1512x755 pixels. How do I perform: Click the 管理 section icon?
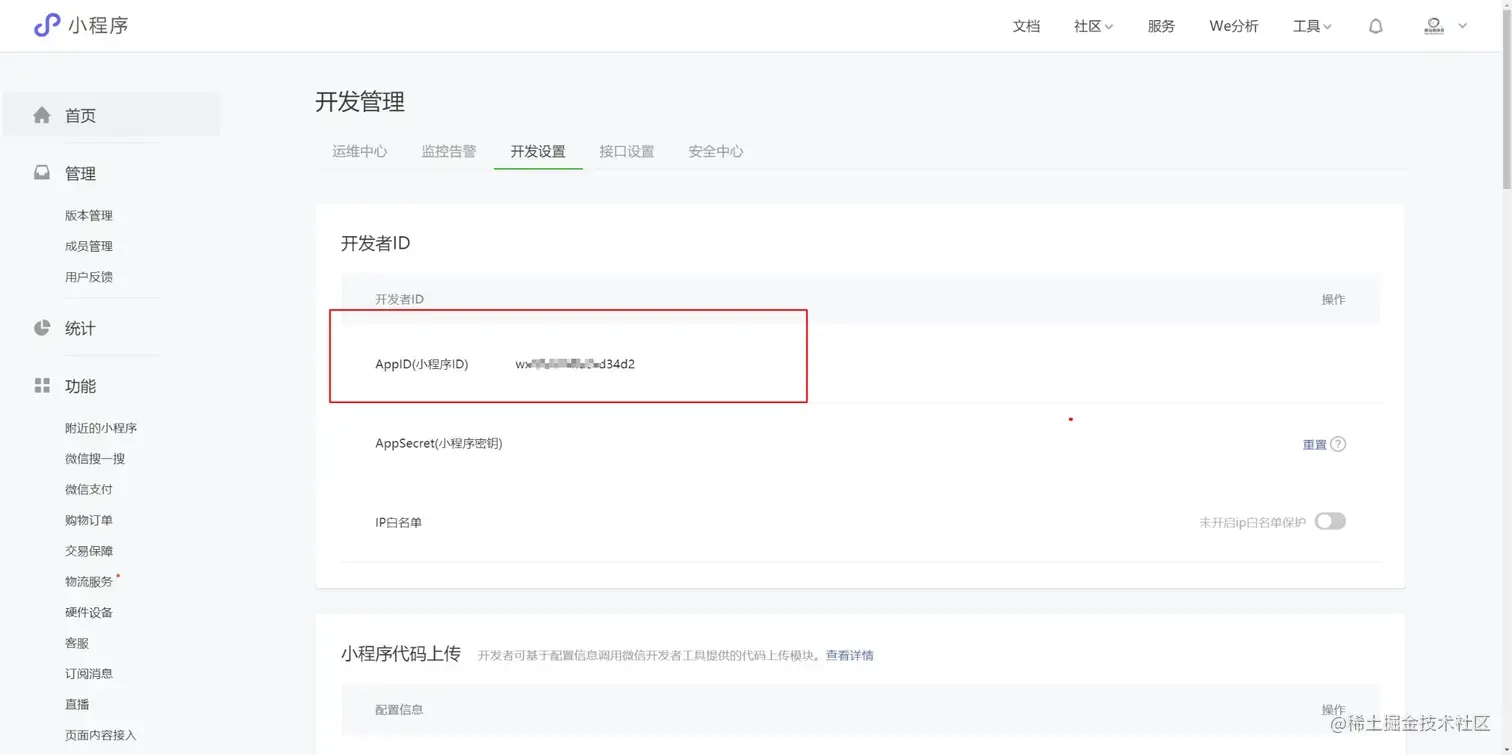[x=41, y=172]
